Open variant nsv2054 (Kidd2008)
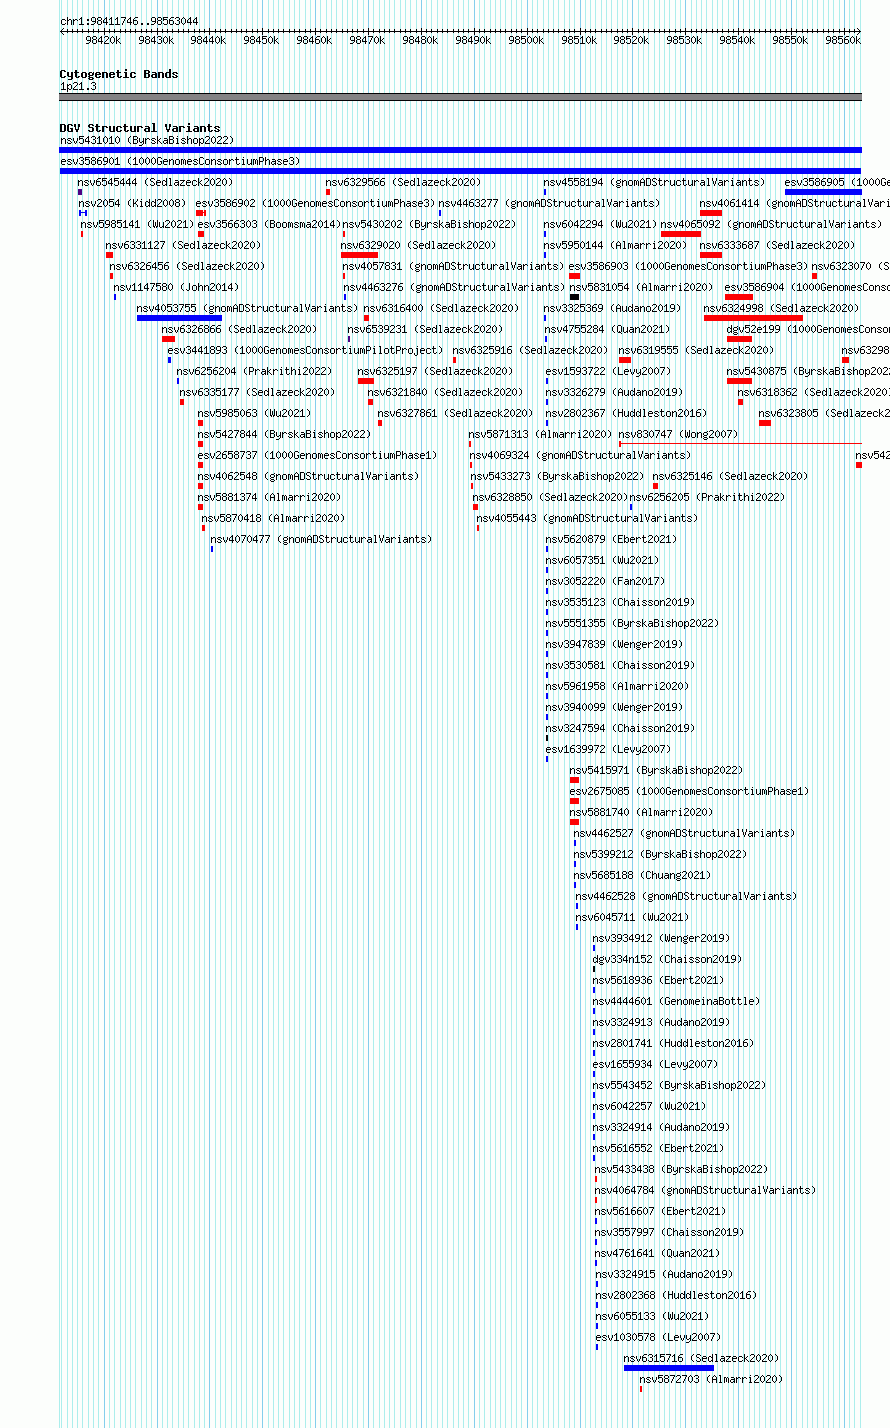Screen dimensions: 890x1428 [132, 204]
